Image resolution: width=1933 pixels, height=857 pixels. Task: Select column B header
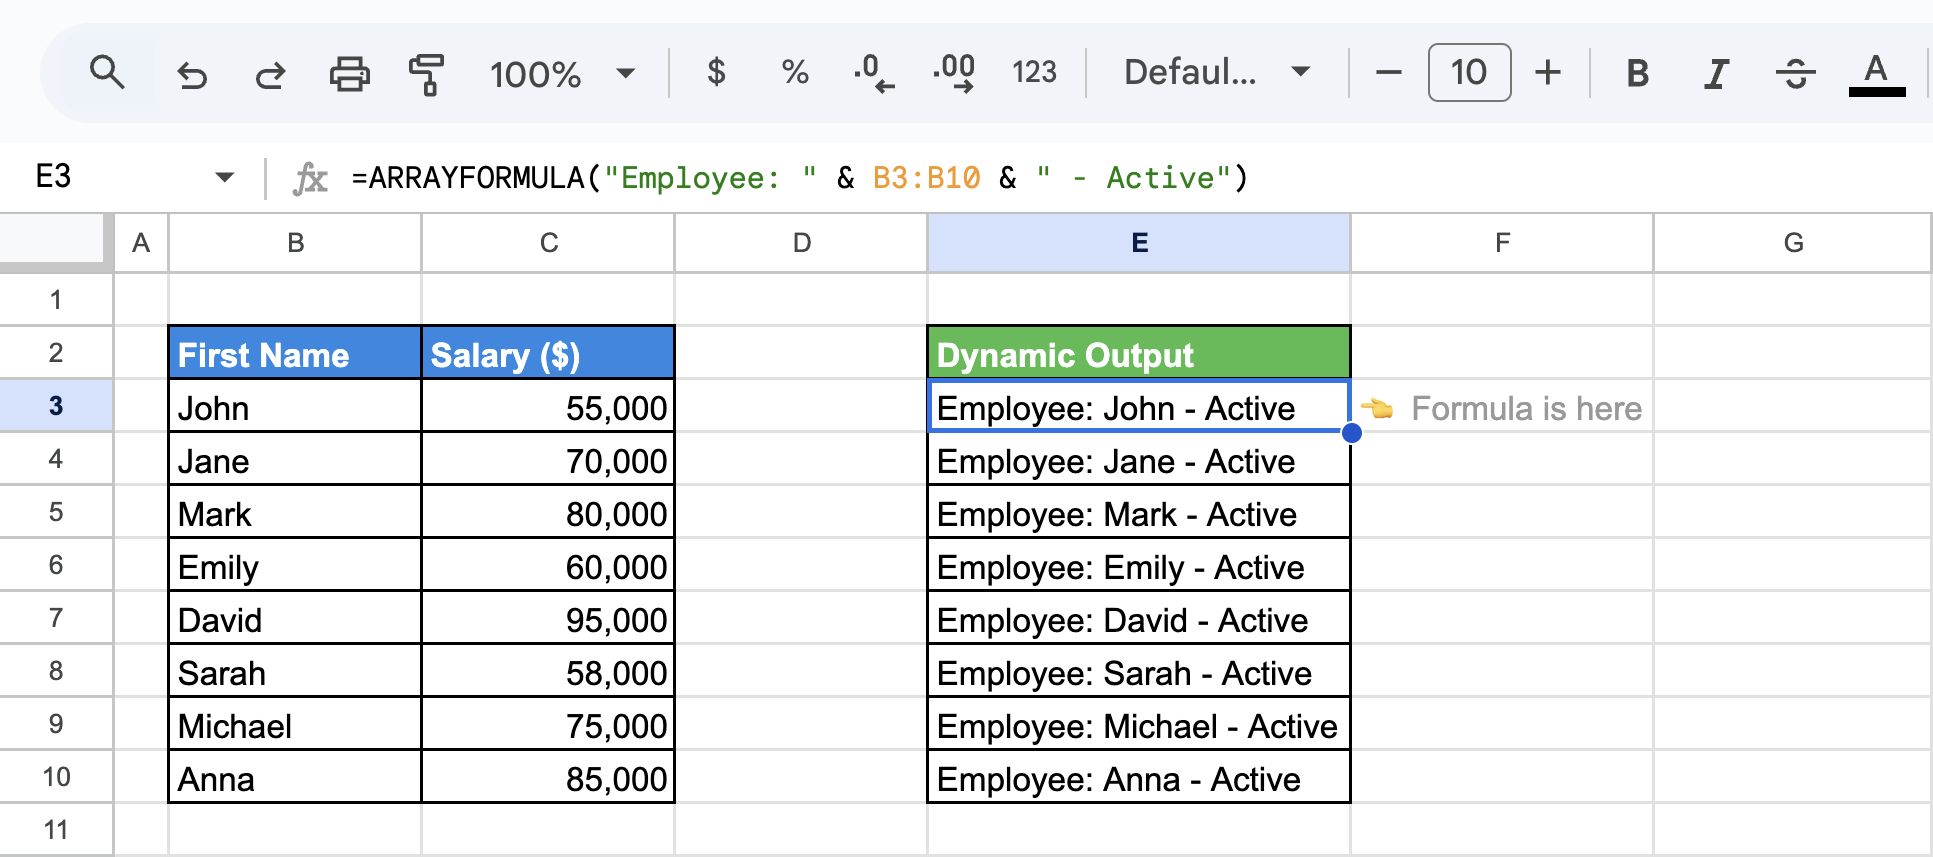click(x=295, y=243)
